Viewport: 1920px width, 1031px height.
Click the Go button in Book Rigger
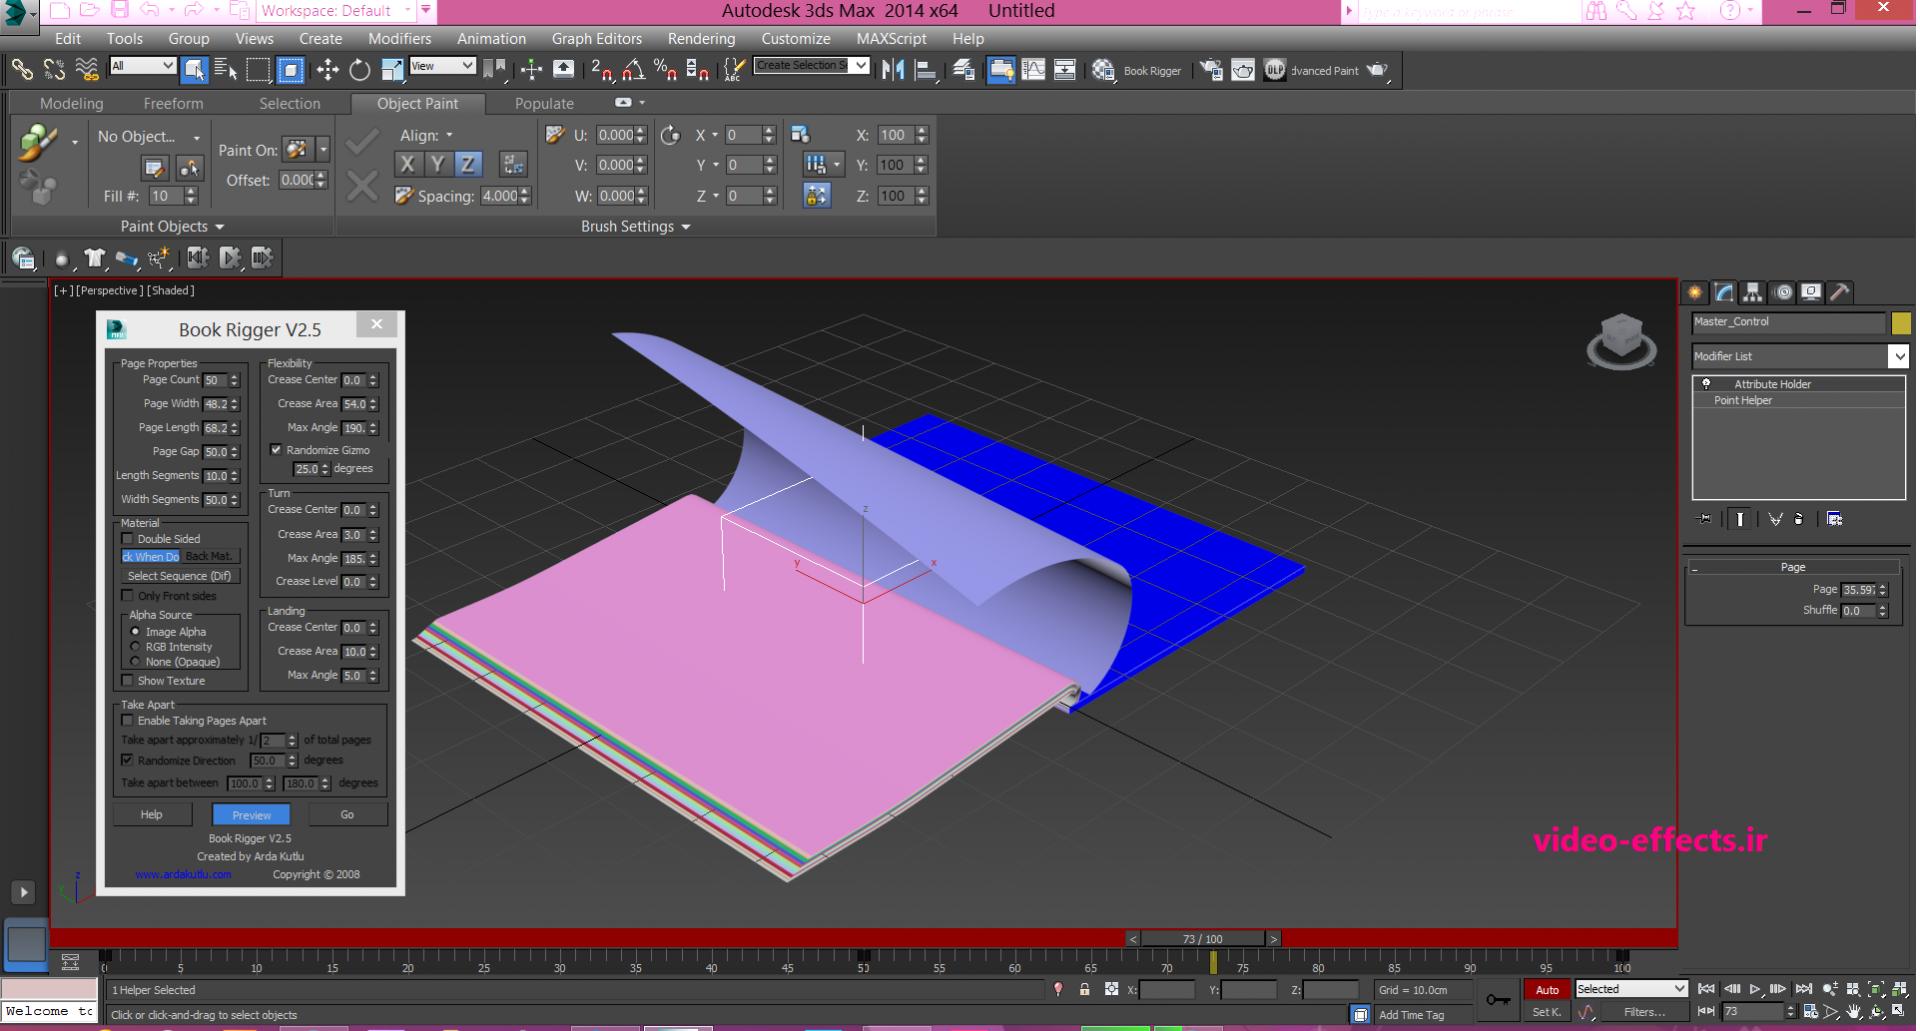[x=347, y=815]
